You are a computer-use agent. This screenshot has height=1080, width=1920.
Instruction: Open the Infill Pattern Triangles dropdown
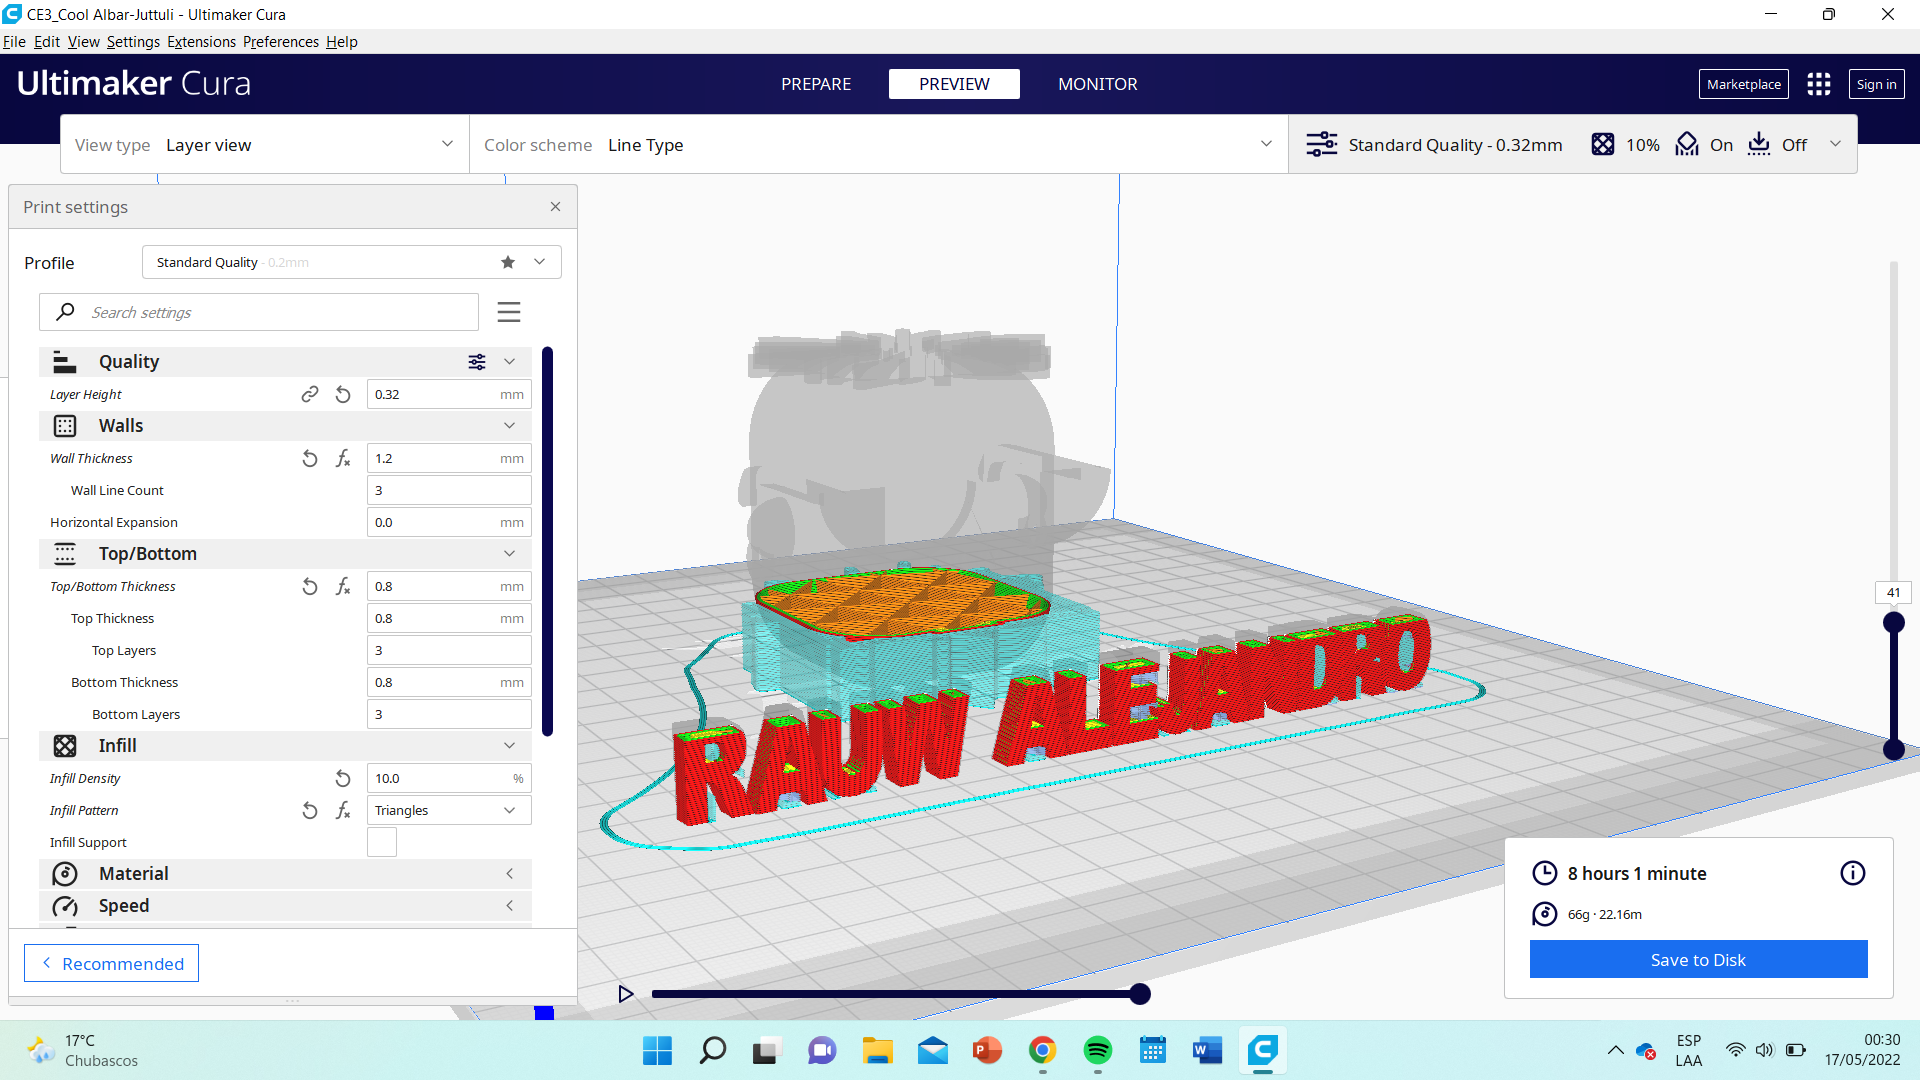click(x=449, y=810)
